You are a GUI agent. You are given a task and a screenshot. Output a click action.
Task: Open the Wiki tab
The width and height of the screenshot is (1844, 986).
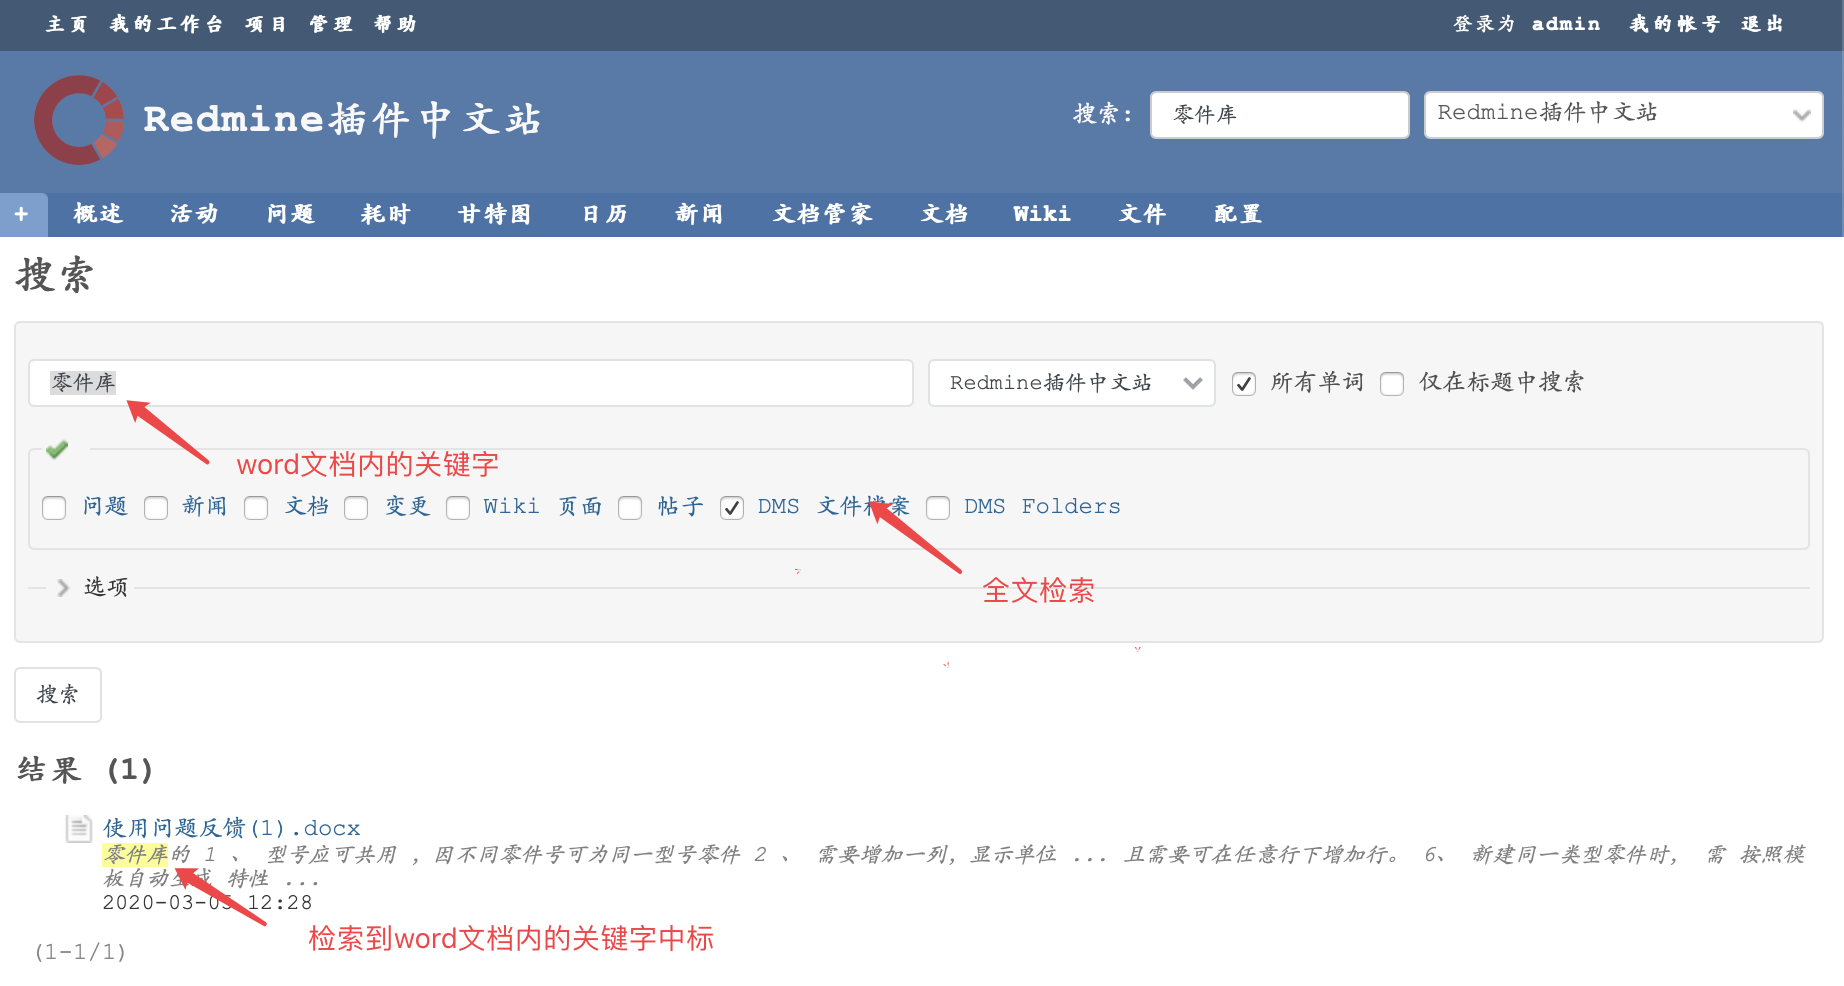coord(1042,214)
